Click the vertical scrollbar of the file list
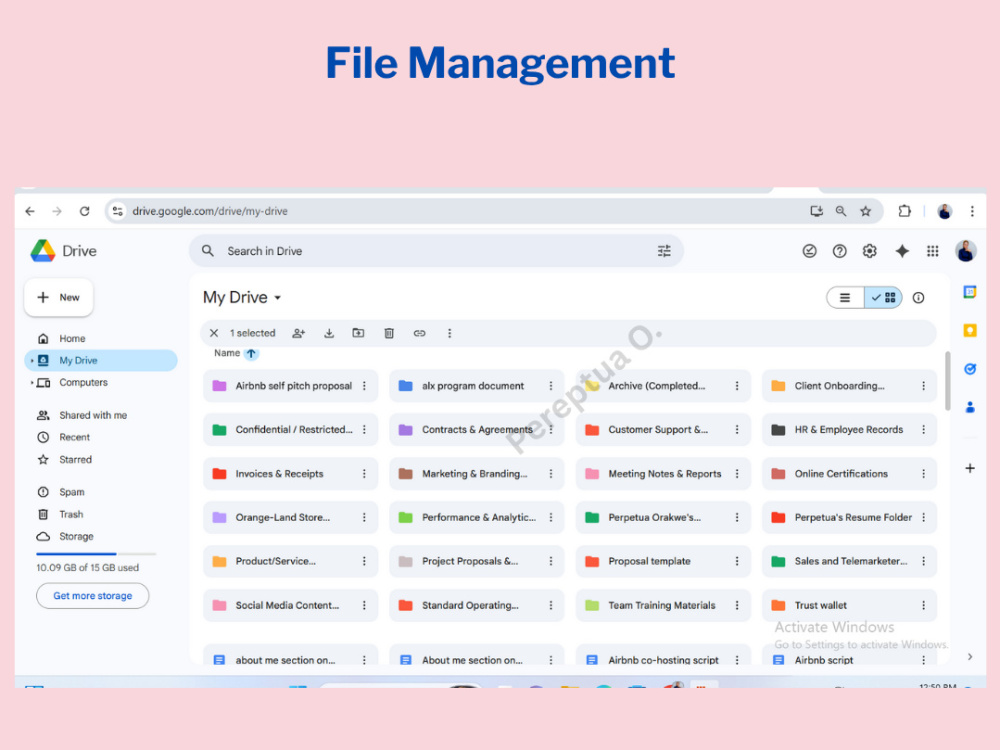This screenshot has height=750, width=1000. click(947, 381)
